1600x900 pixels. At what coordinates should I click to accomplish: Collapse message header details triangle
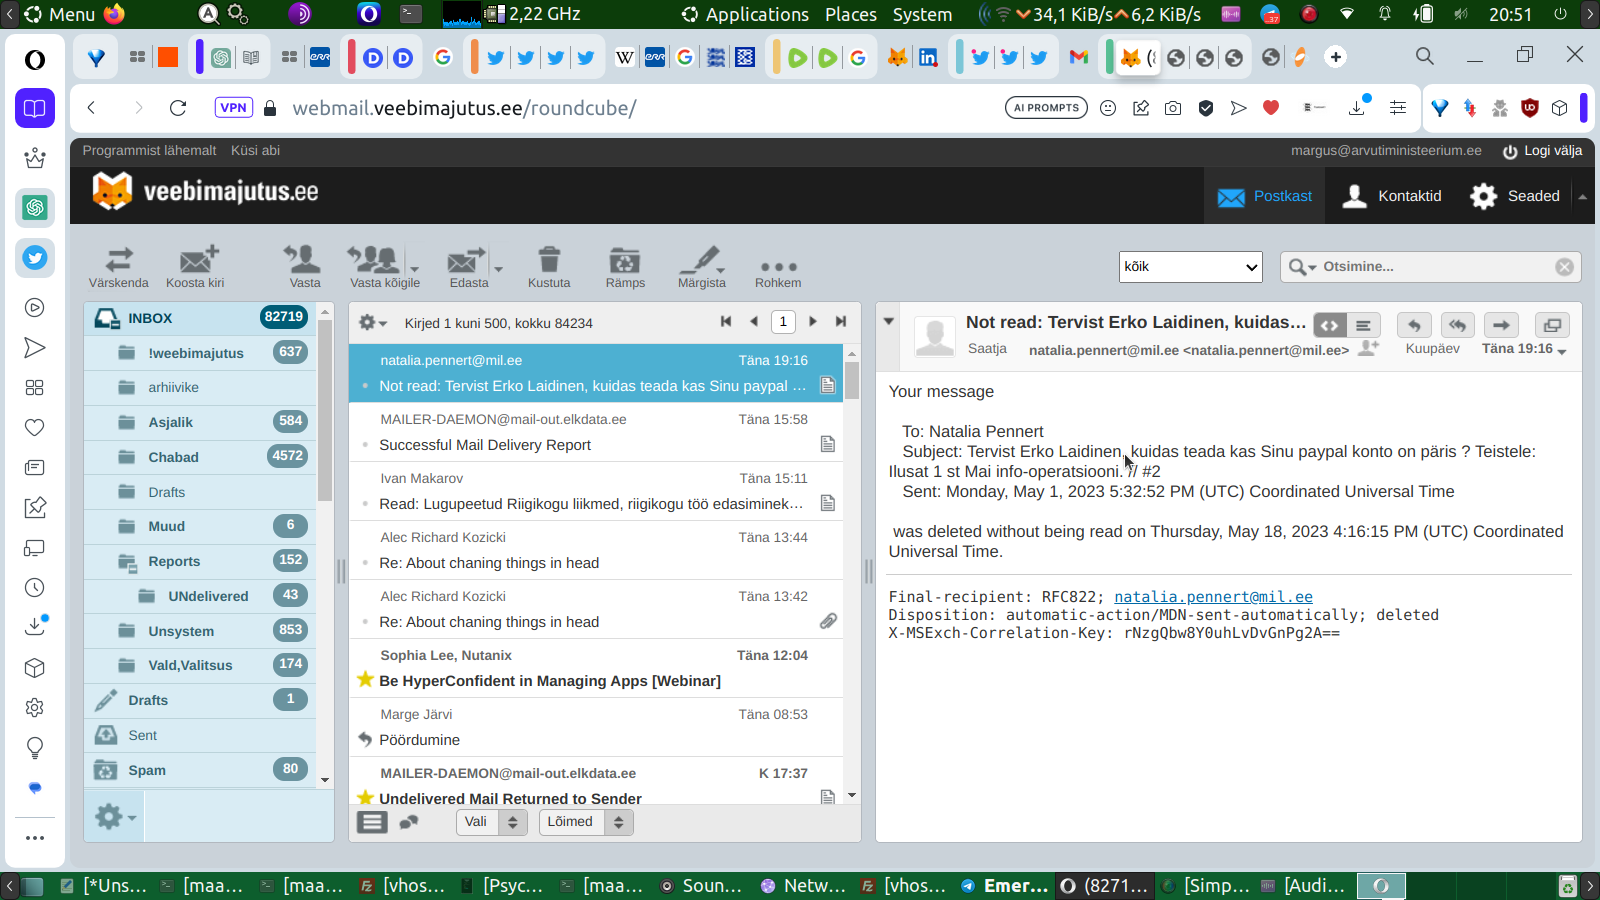click(x=888, y=321)
